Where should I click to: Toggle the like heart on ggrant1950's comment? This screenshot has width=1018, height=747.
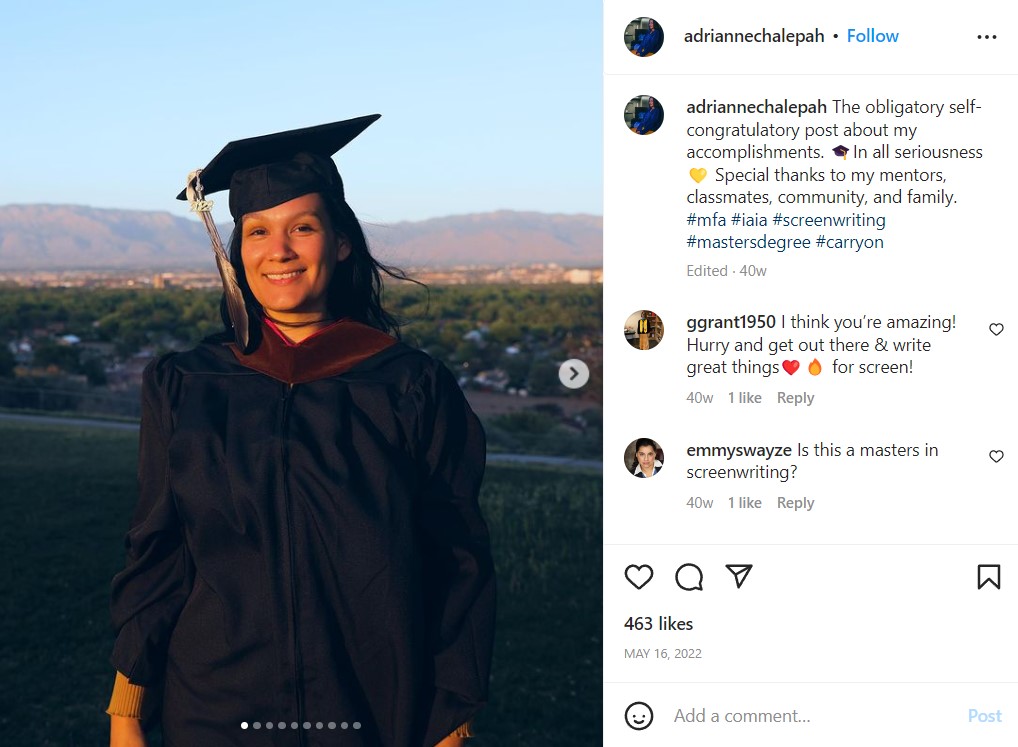click(x=996, y=329)
